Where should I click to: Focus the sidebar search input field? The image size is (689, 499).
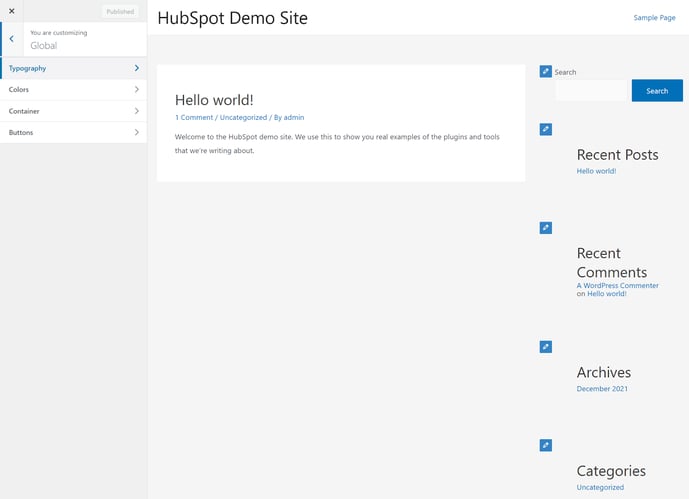coord(591,90)
